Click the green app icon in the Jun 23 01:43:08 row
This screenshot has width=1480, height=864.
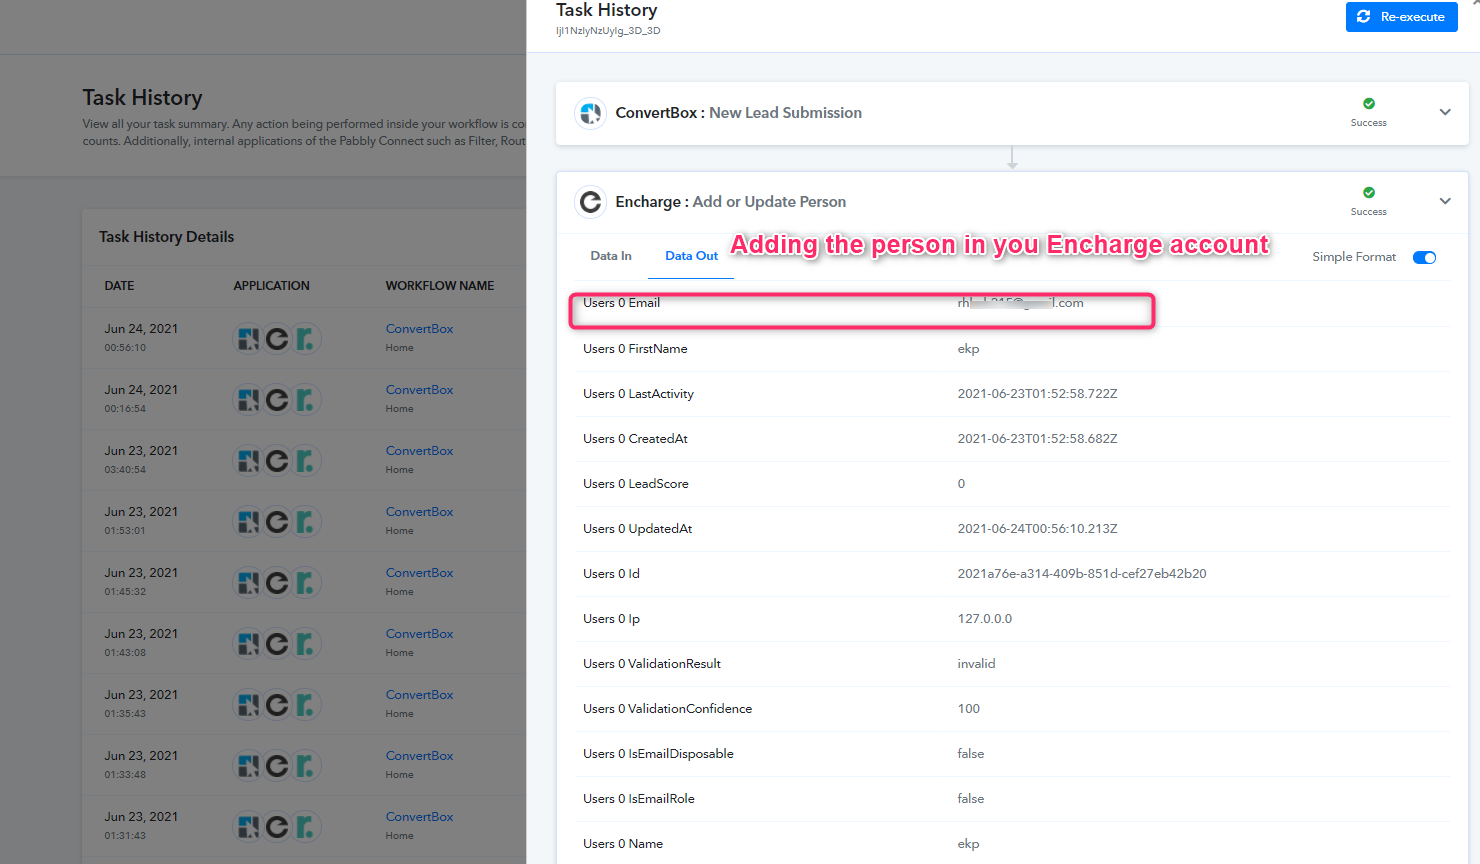pos(305,644)
